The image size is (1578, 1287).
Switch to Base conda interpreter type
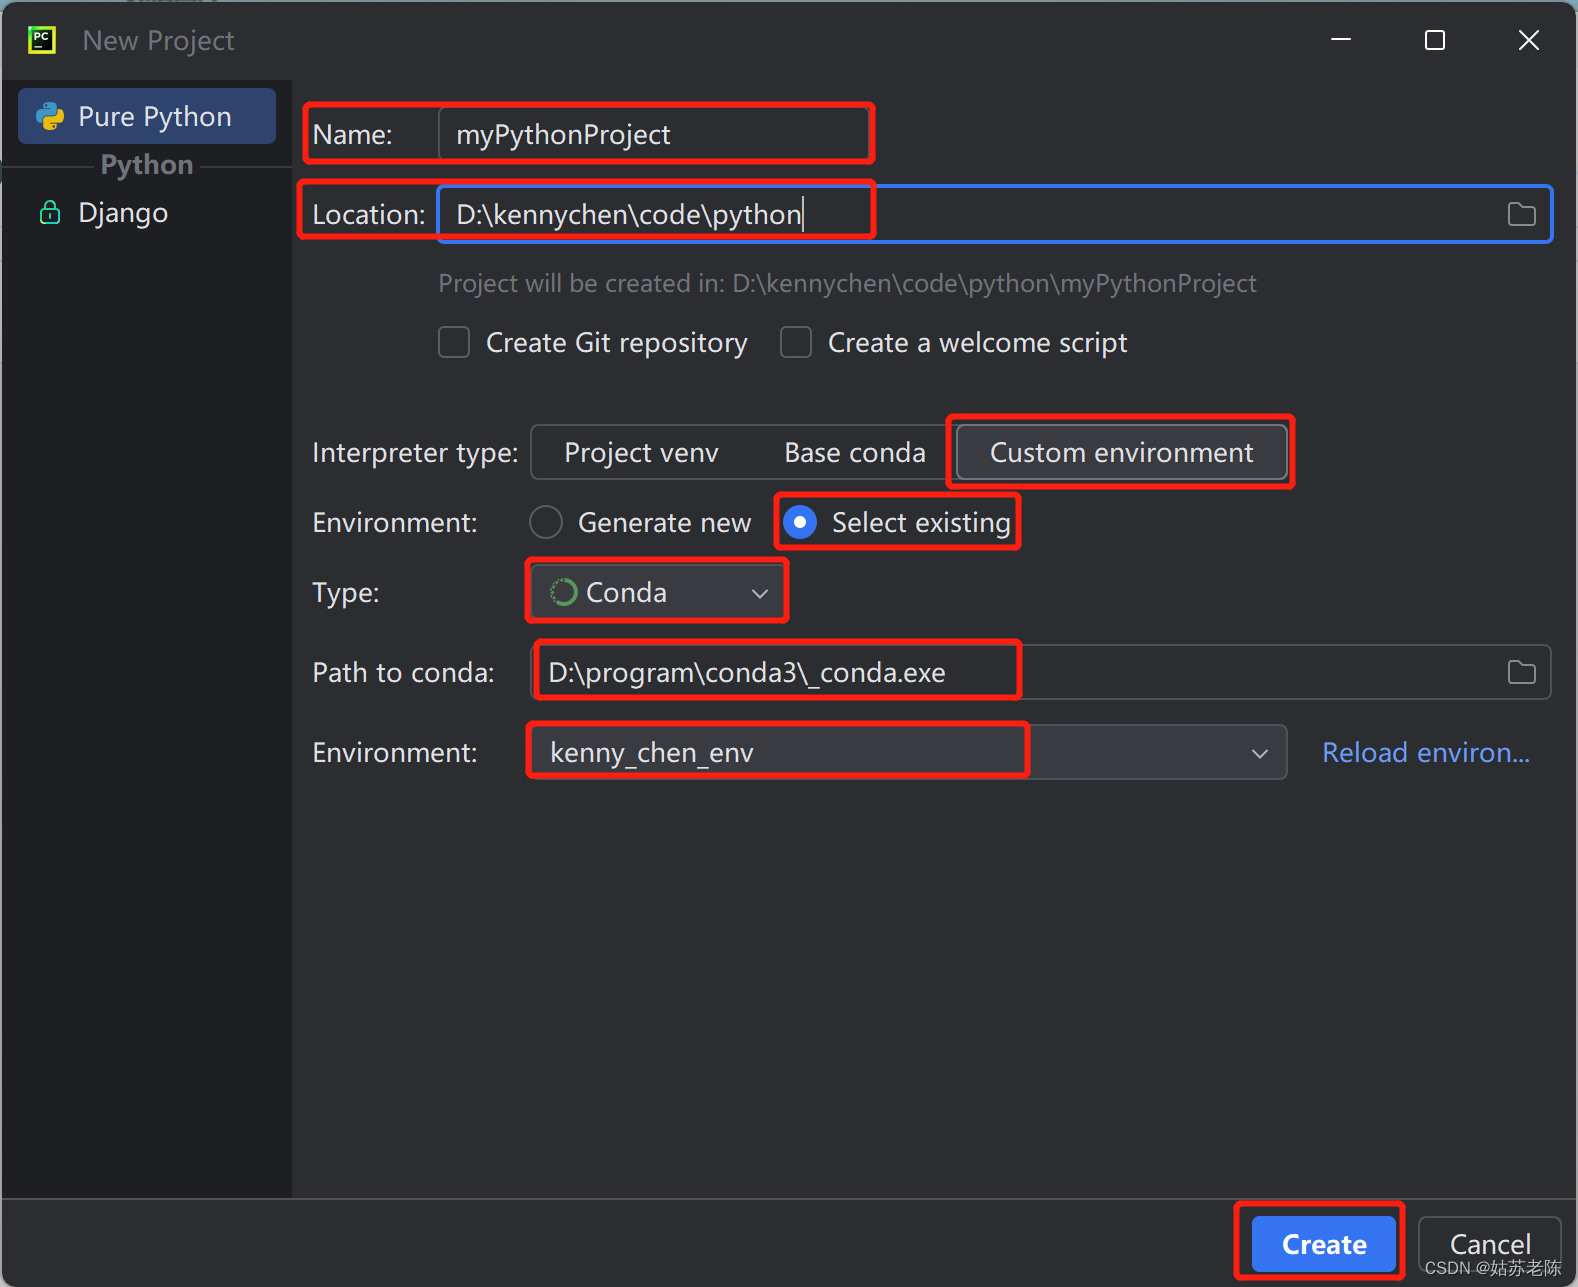[x=855, y=452]
